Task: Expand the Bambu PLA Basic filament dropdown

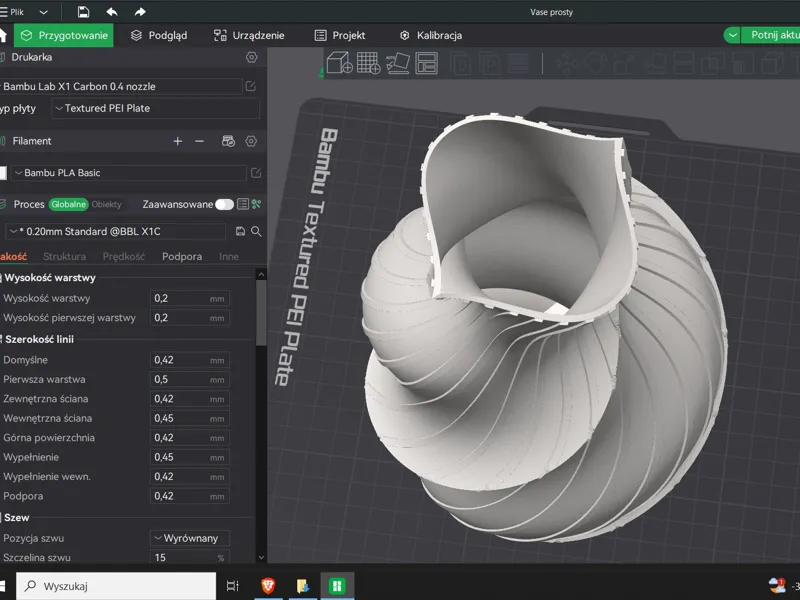Action: click(129, 173)
